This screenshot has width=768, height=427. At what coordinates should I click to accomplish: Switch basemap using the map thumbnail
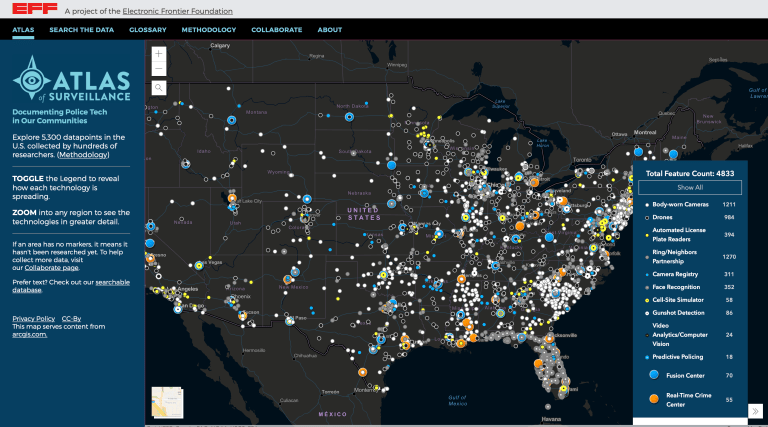(167, 400)
